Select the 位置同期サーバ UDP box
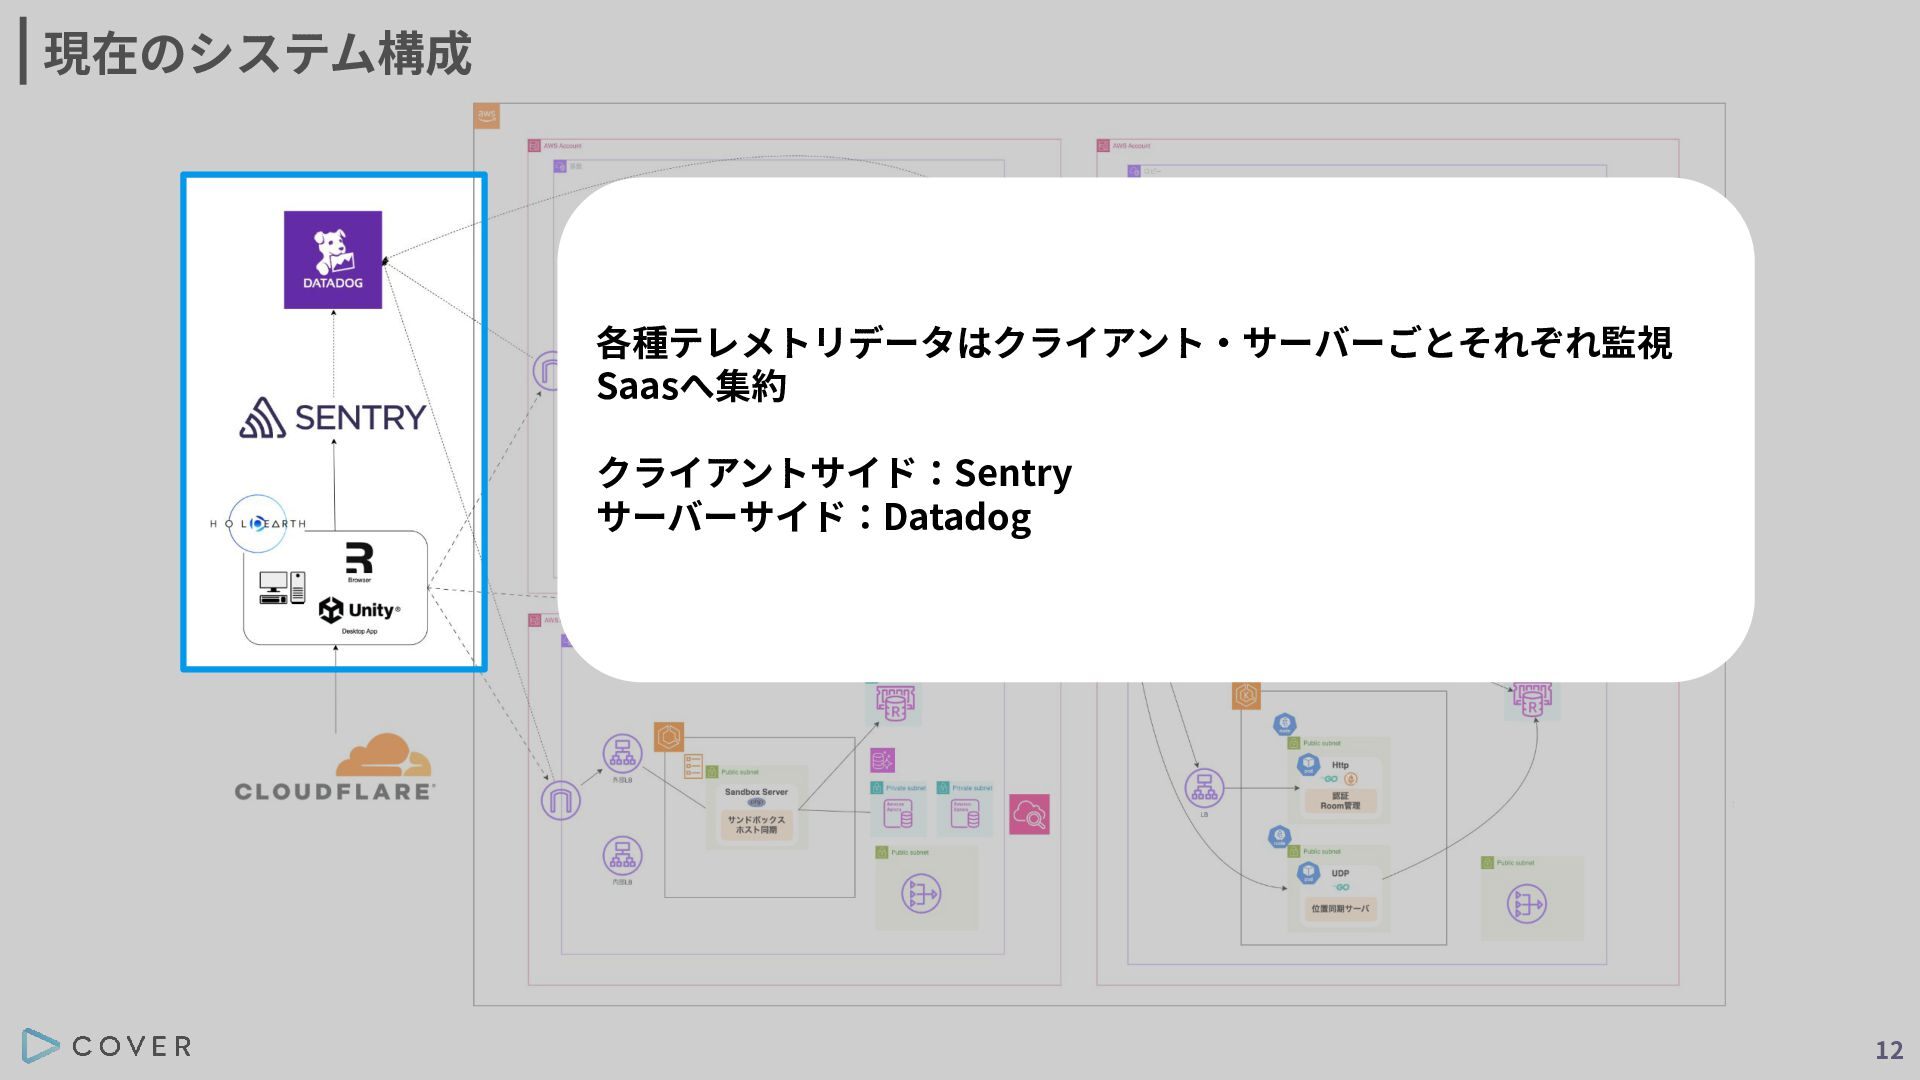Viewport: 1920px width, 1080px height. 1340,889
